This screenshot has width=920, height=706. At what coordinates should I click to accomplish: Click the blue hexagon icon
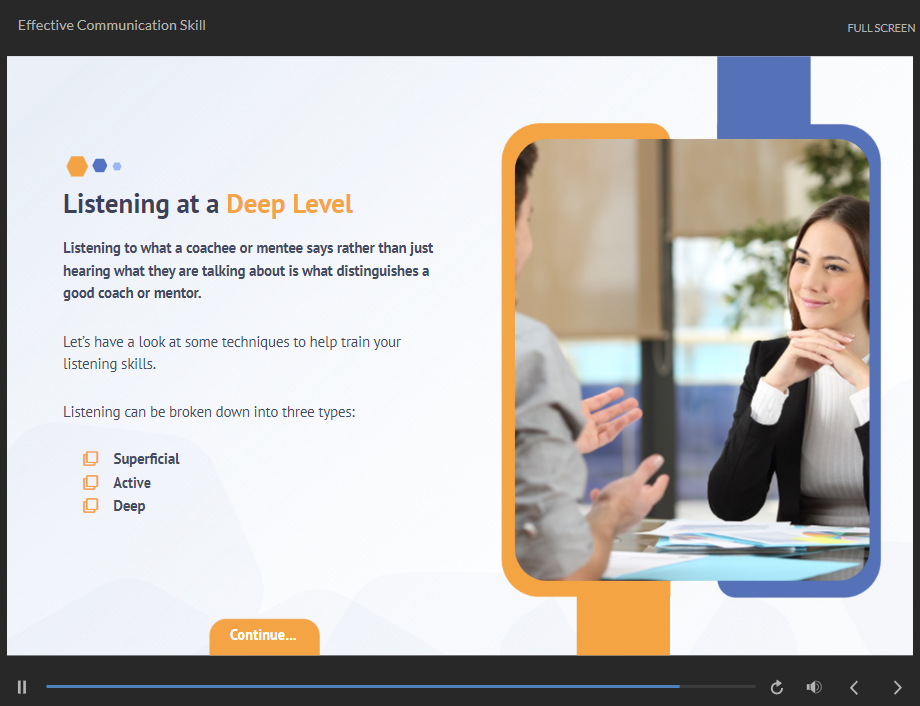[100, 166]
